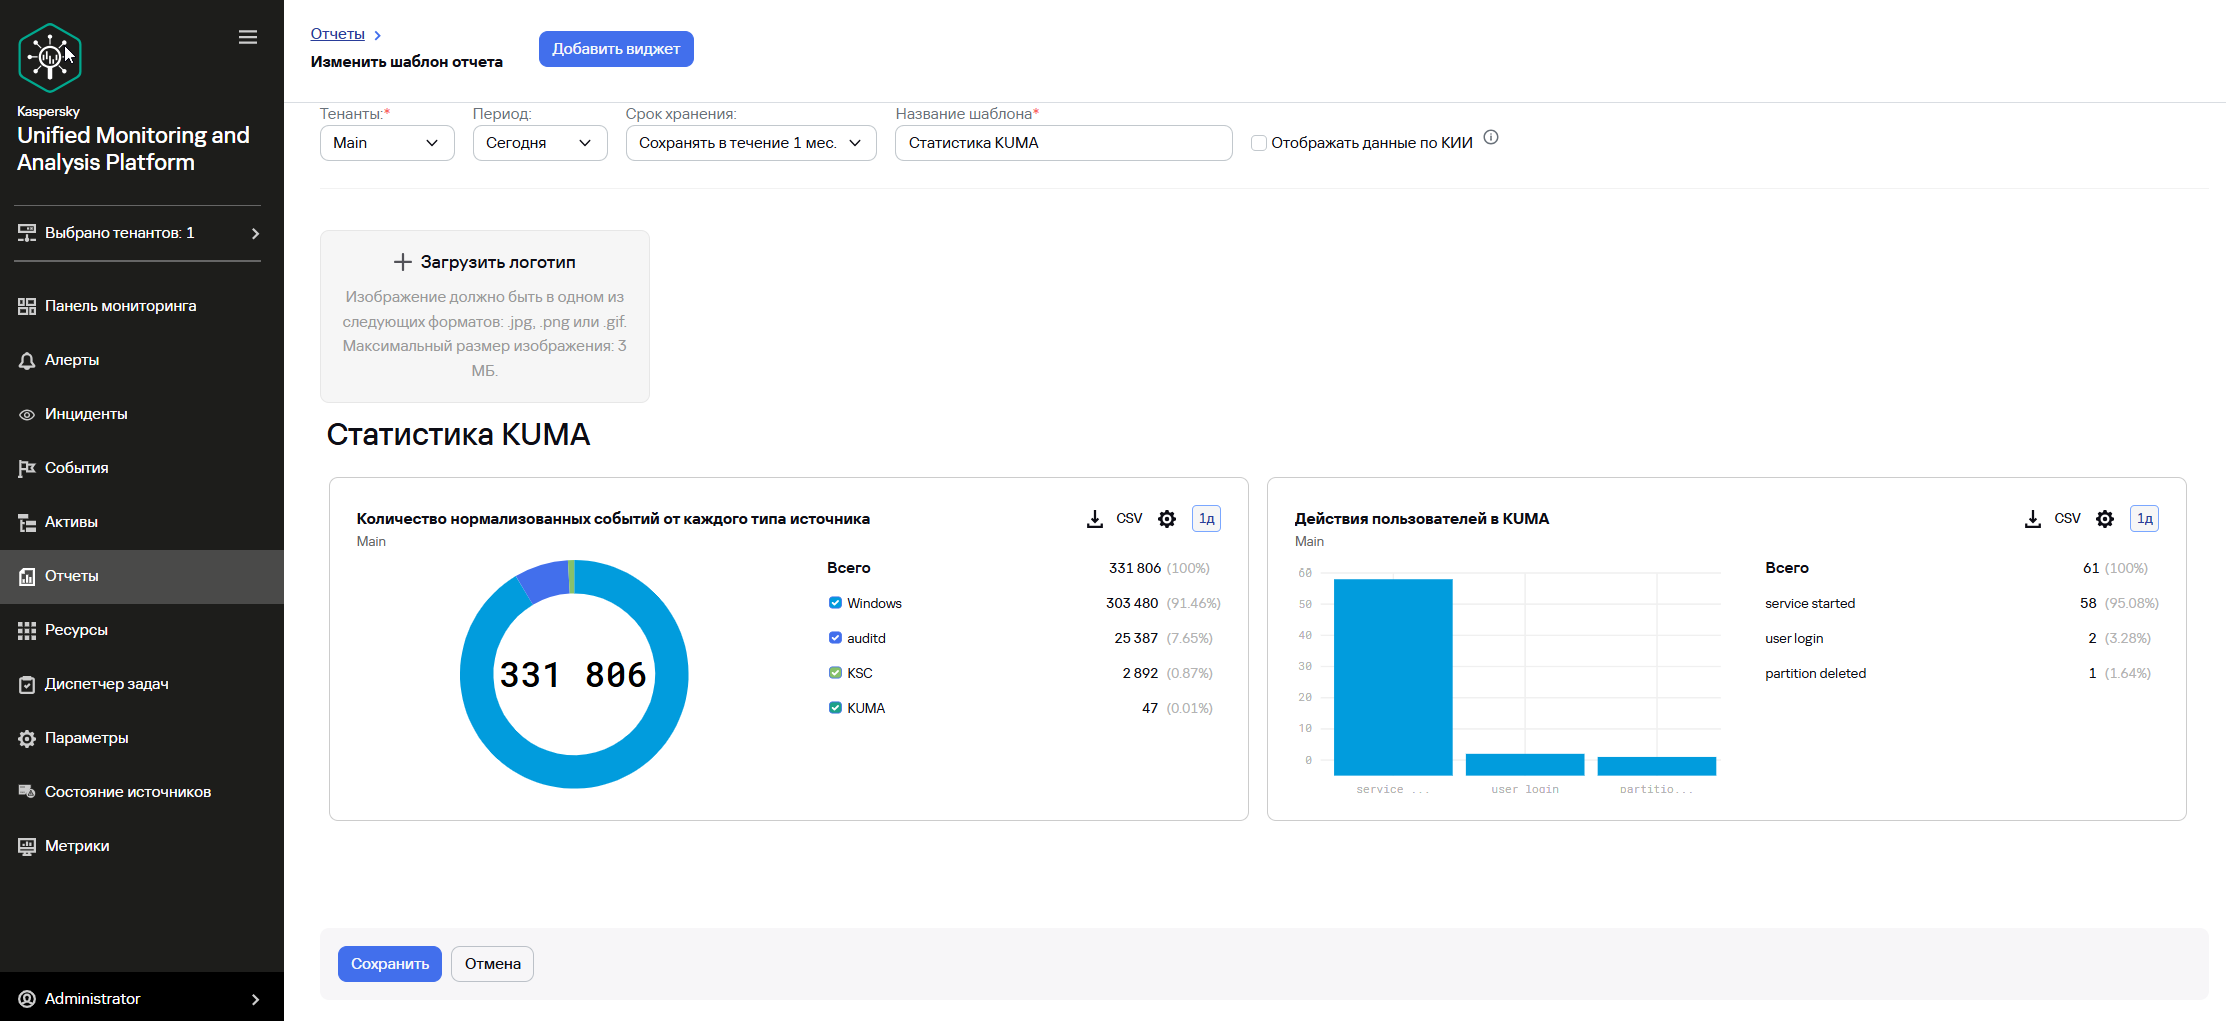Screen dimensions: 2226x1021
Task: Click the tenant selection icon beside Выбрано тенантов
Action: 27,233
